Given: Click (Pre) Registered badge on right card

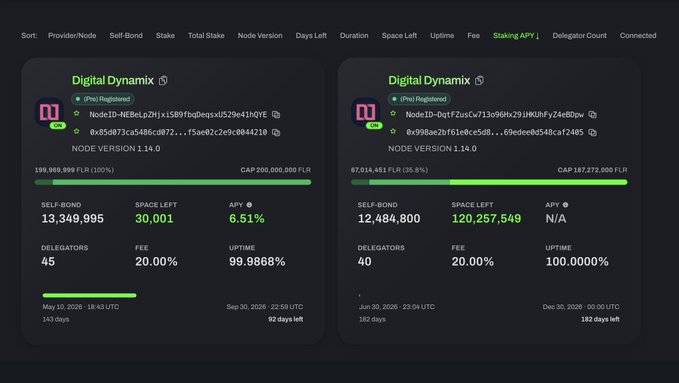Looking at the screenshot, I should [419, 99].
